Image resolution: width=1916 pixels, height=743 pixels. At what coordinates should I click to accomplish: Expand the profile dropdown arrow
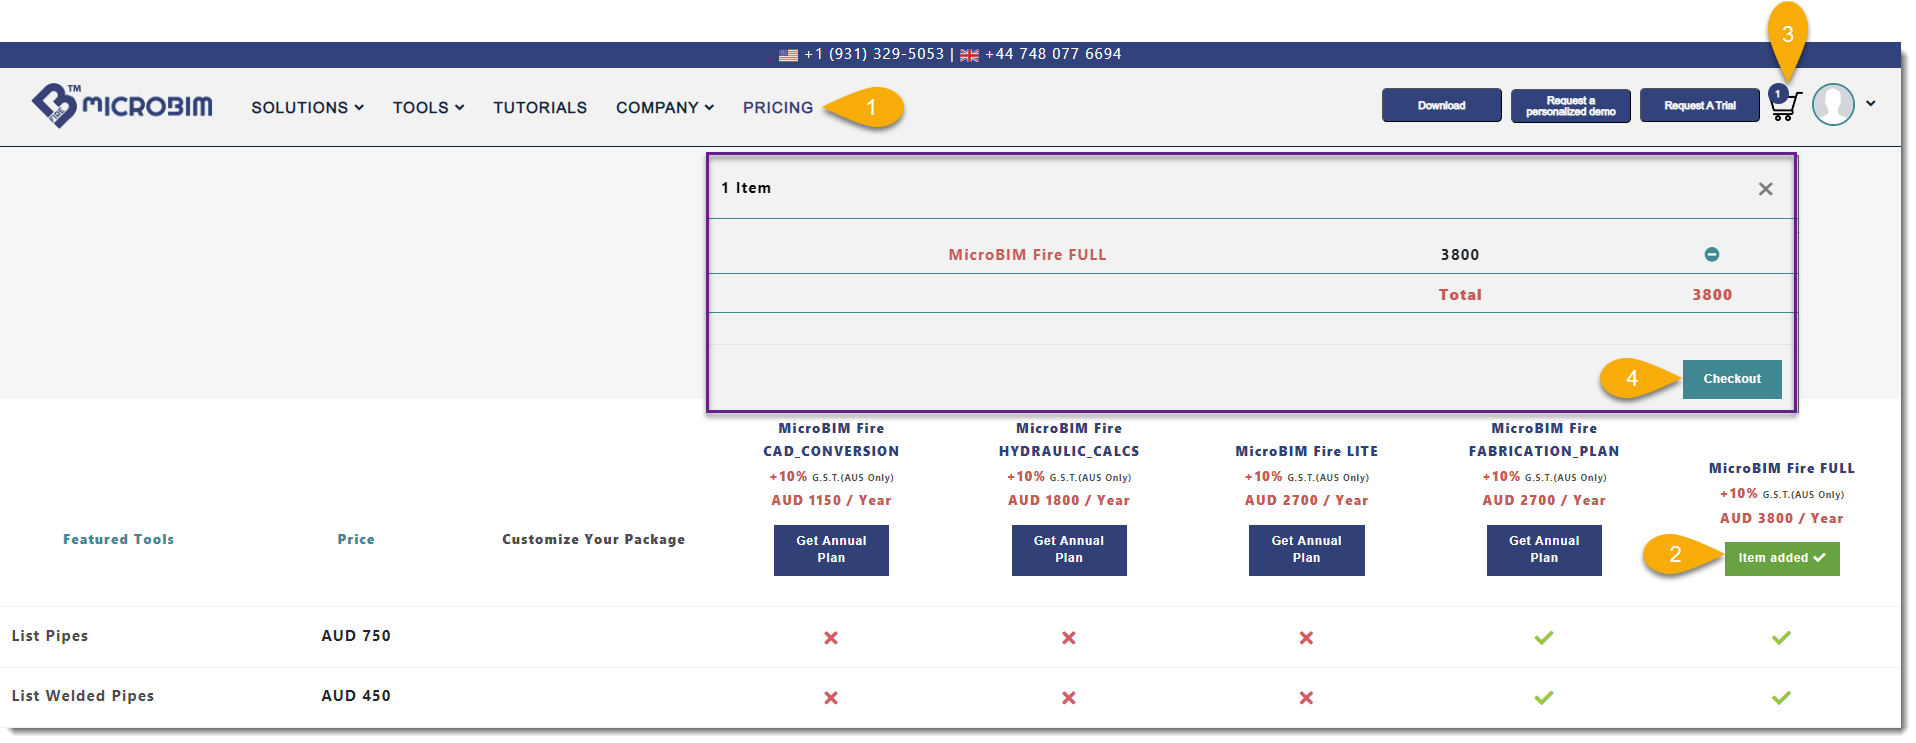coord(1870,104)
